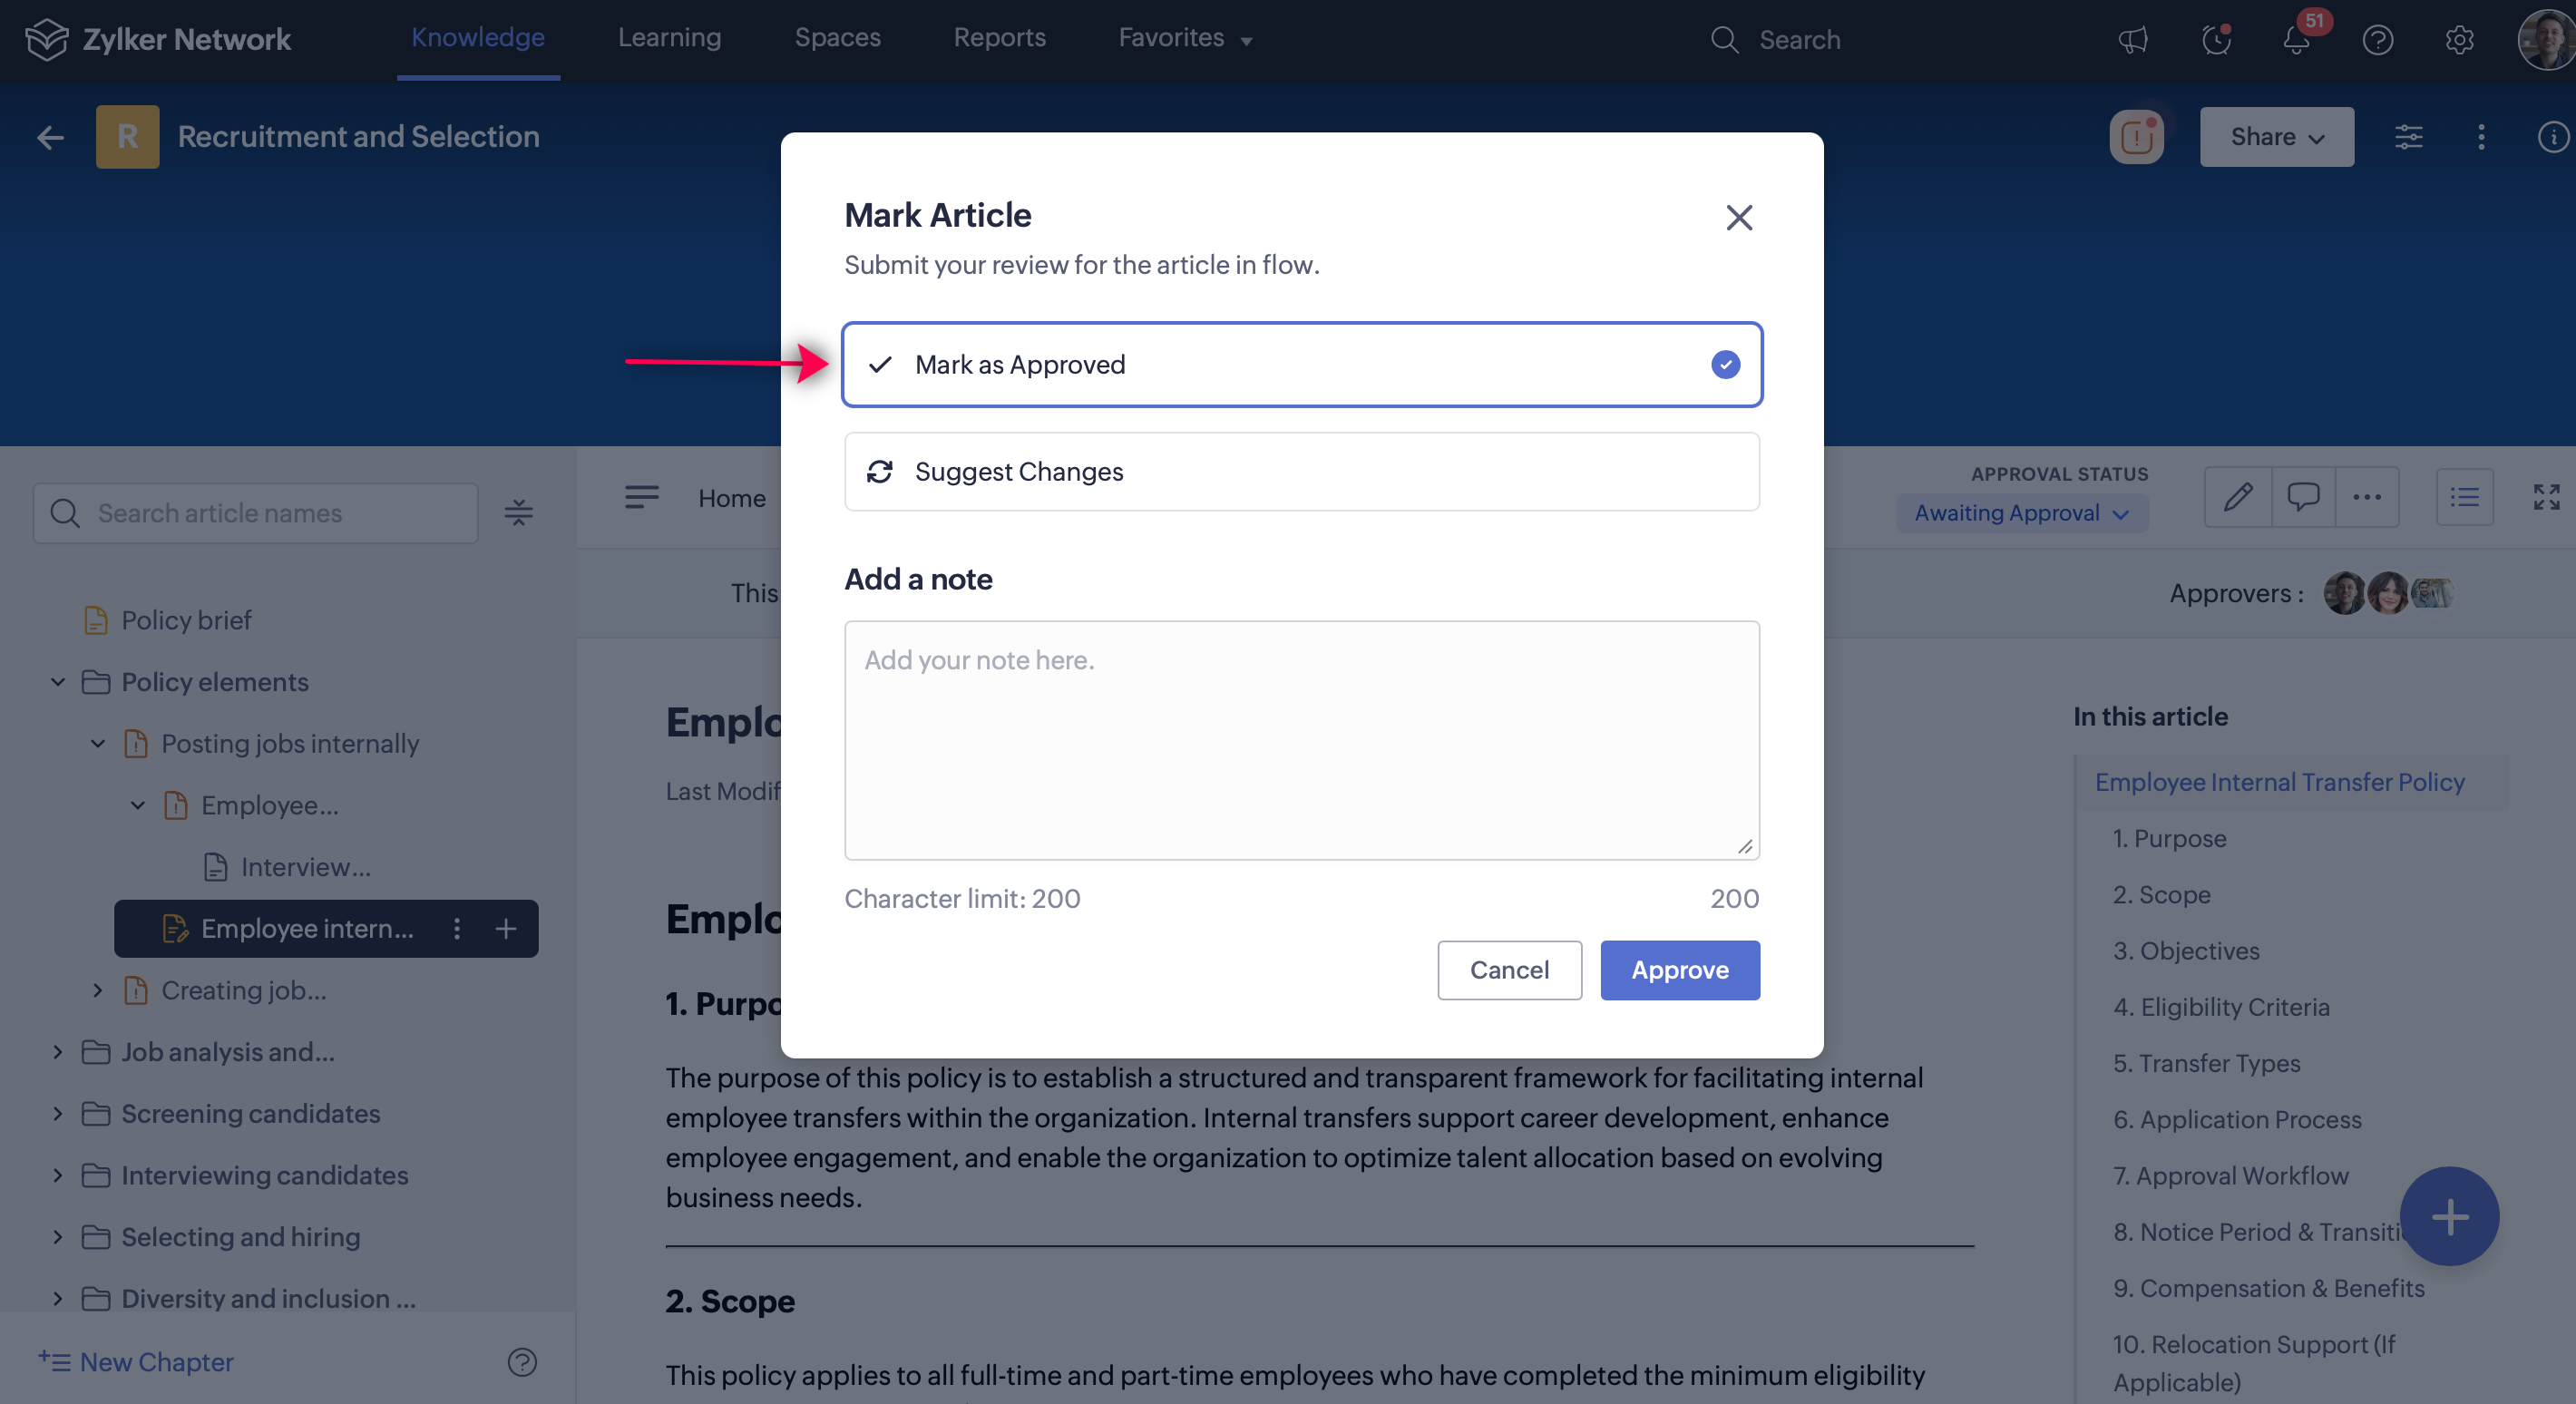Expand the Share dropdown button
Image resolution: width=2576 pixels, height=1404 pixels.
[2276, 137]
